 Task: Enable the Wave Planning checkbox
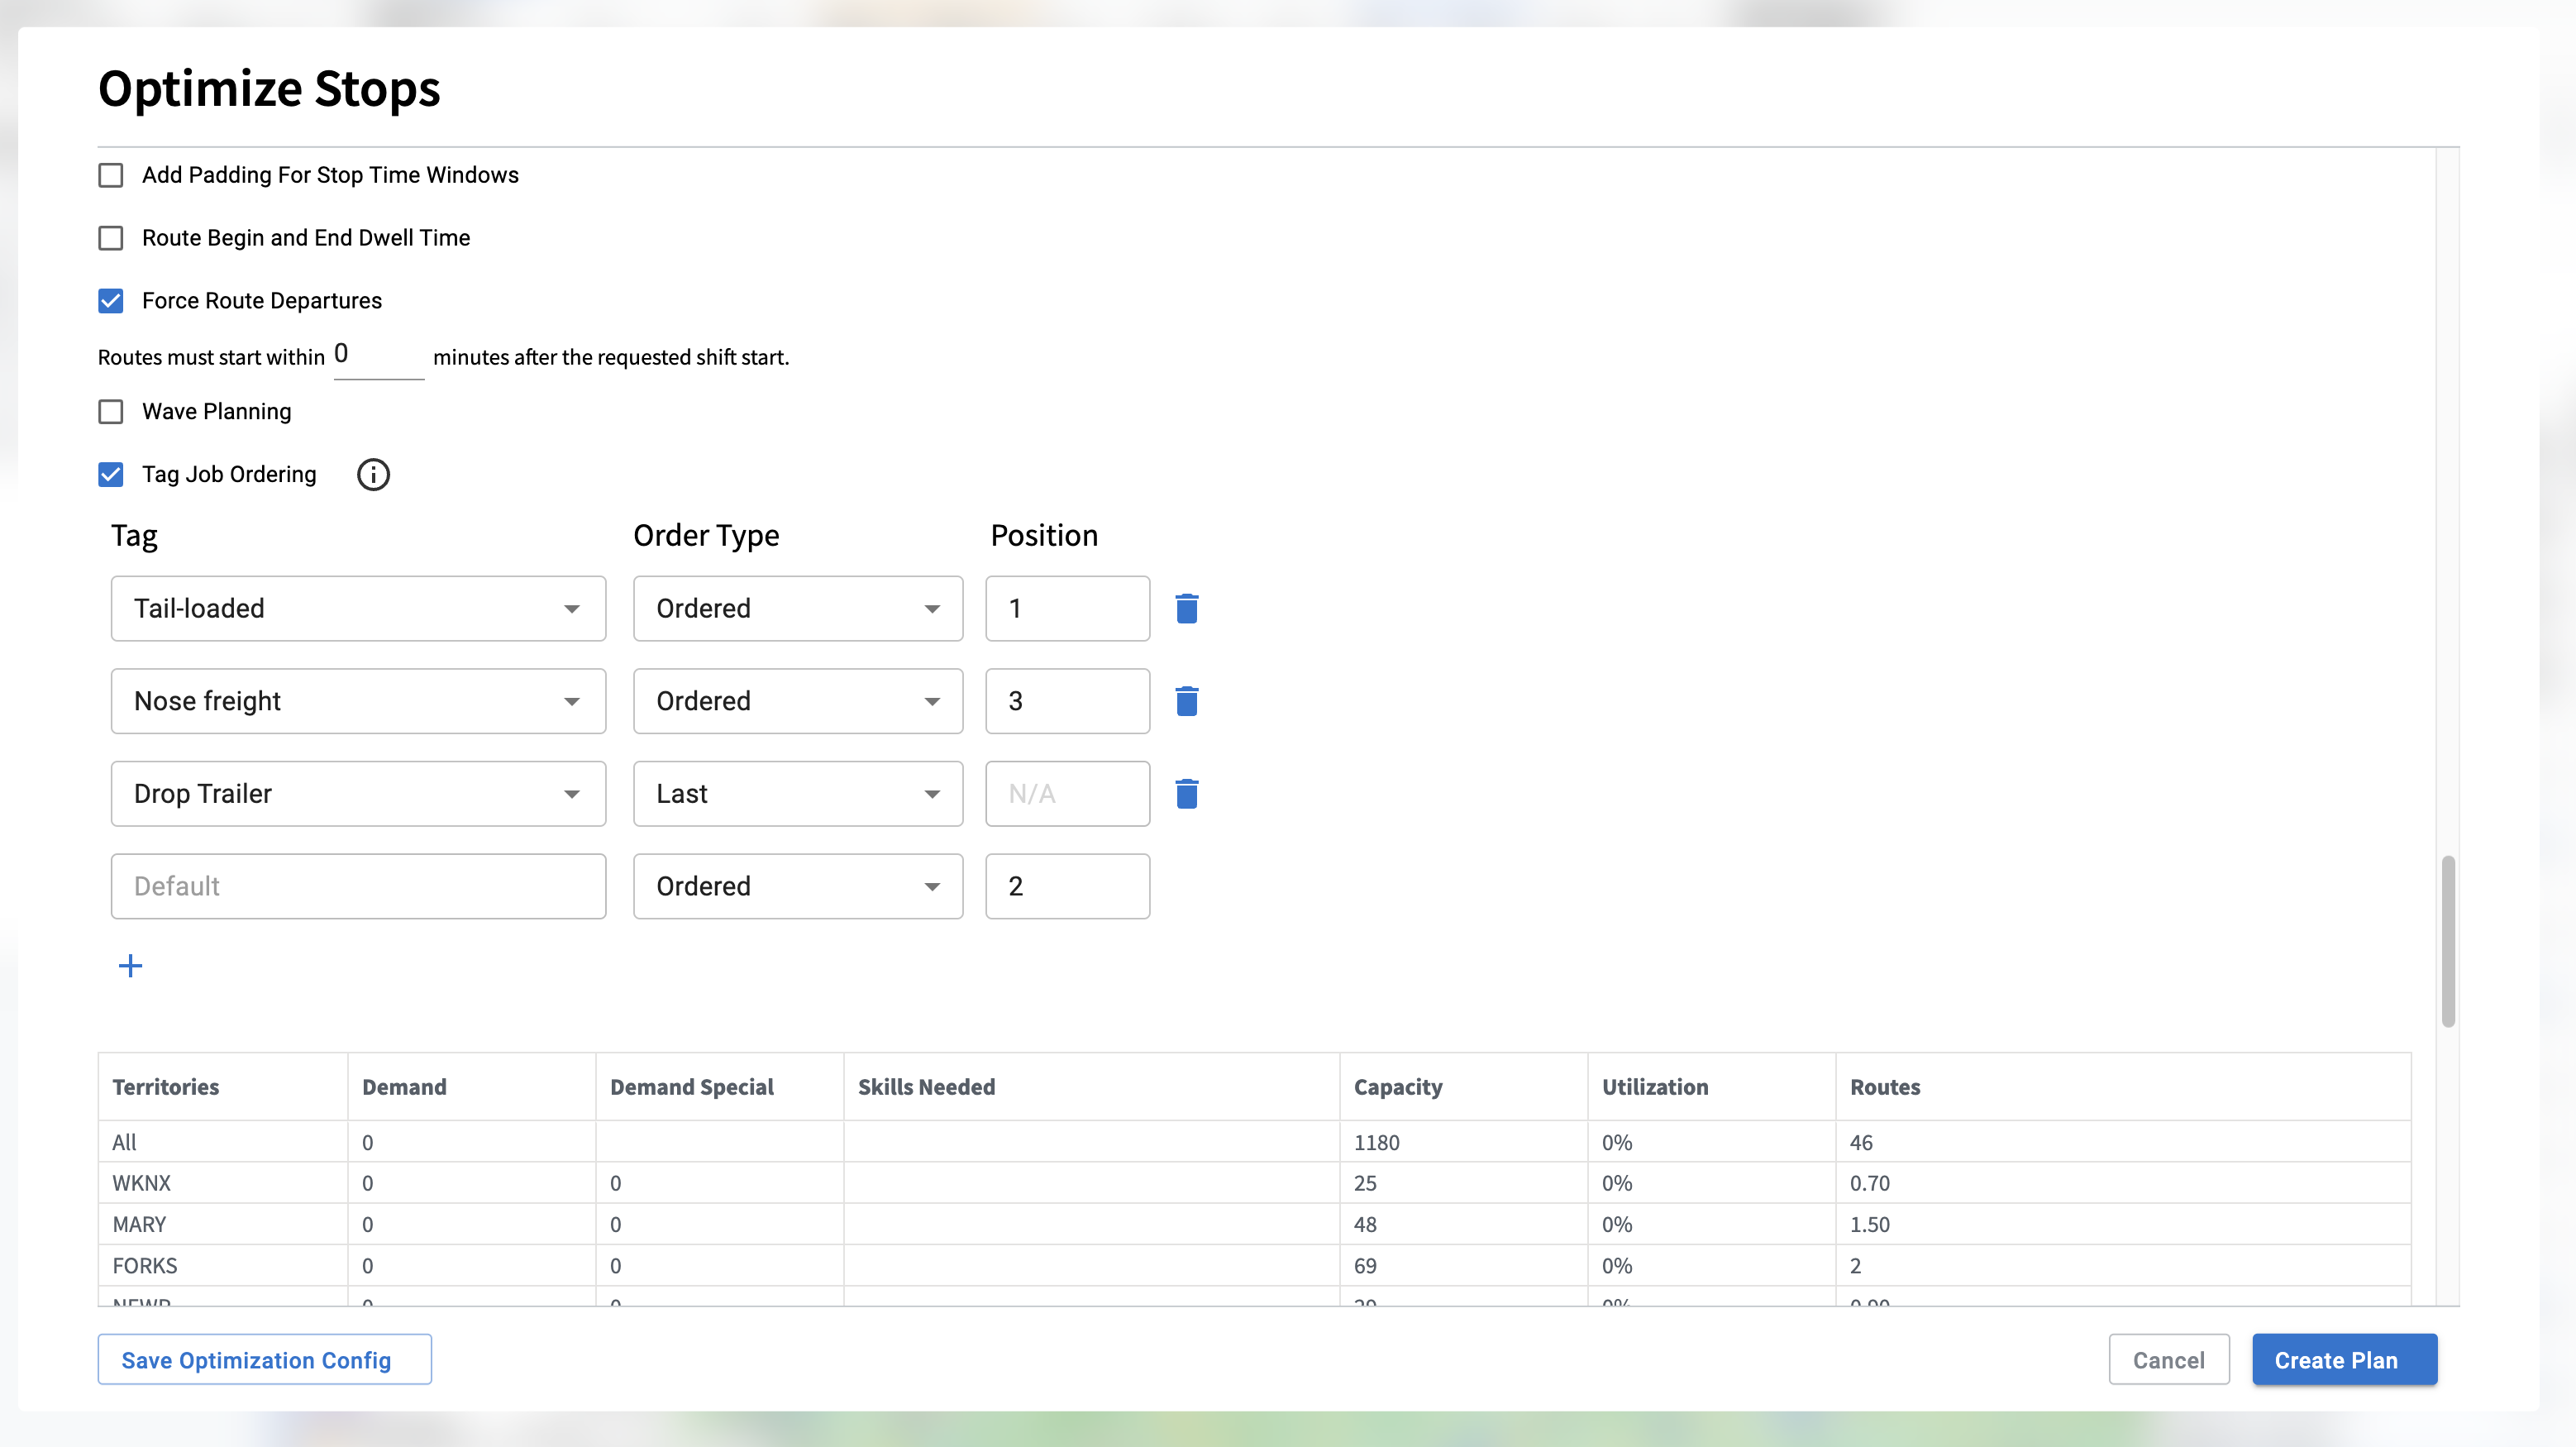(x=111, y=412)
